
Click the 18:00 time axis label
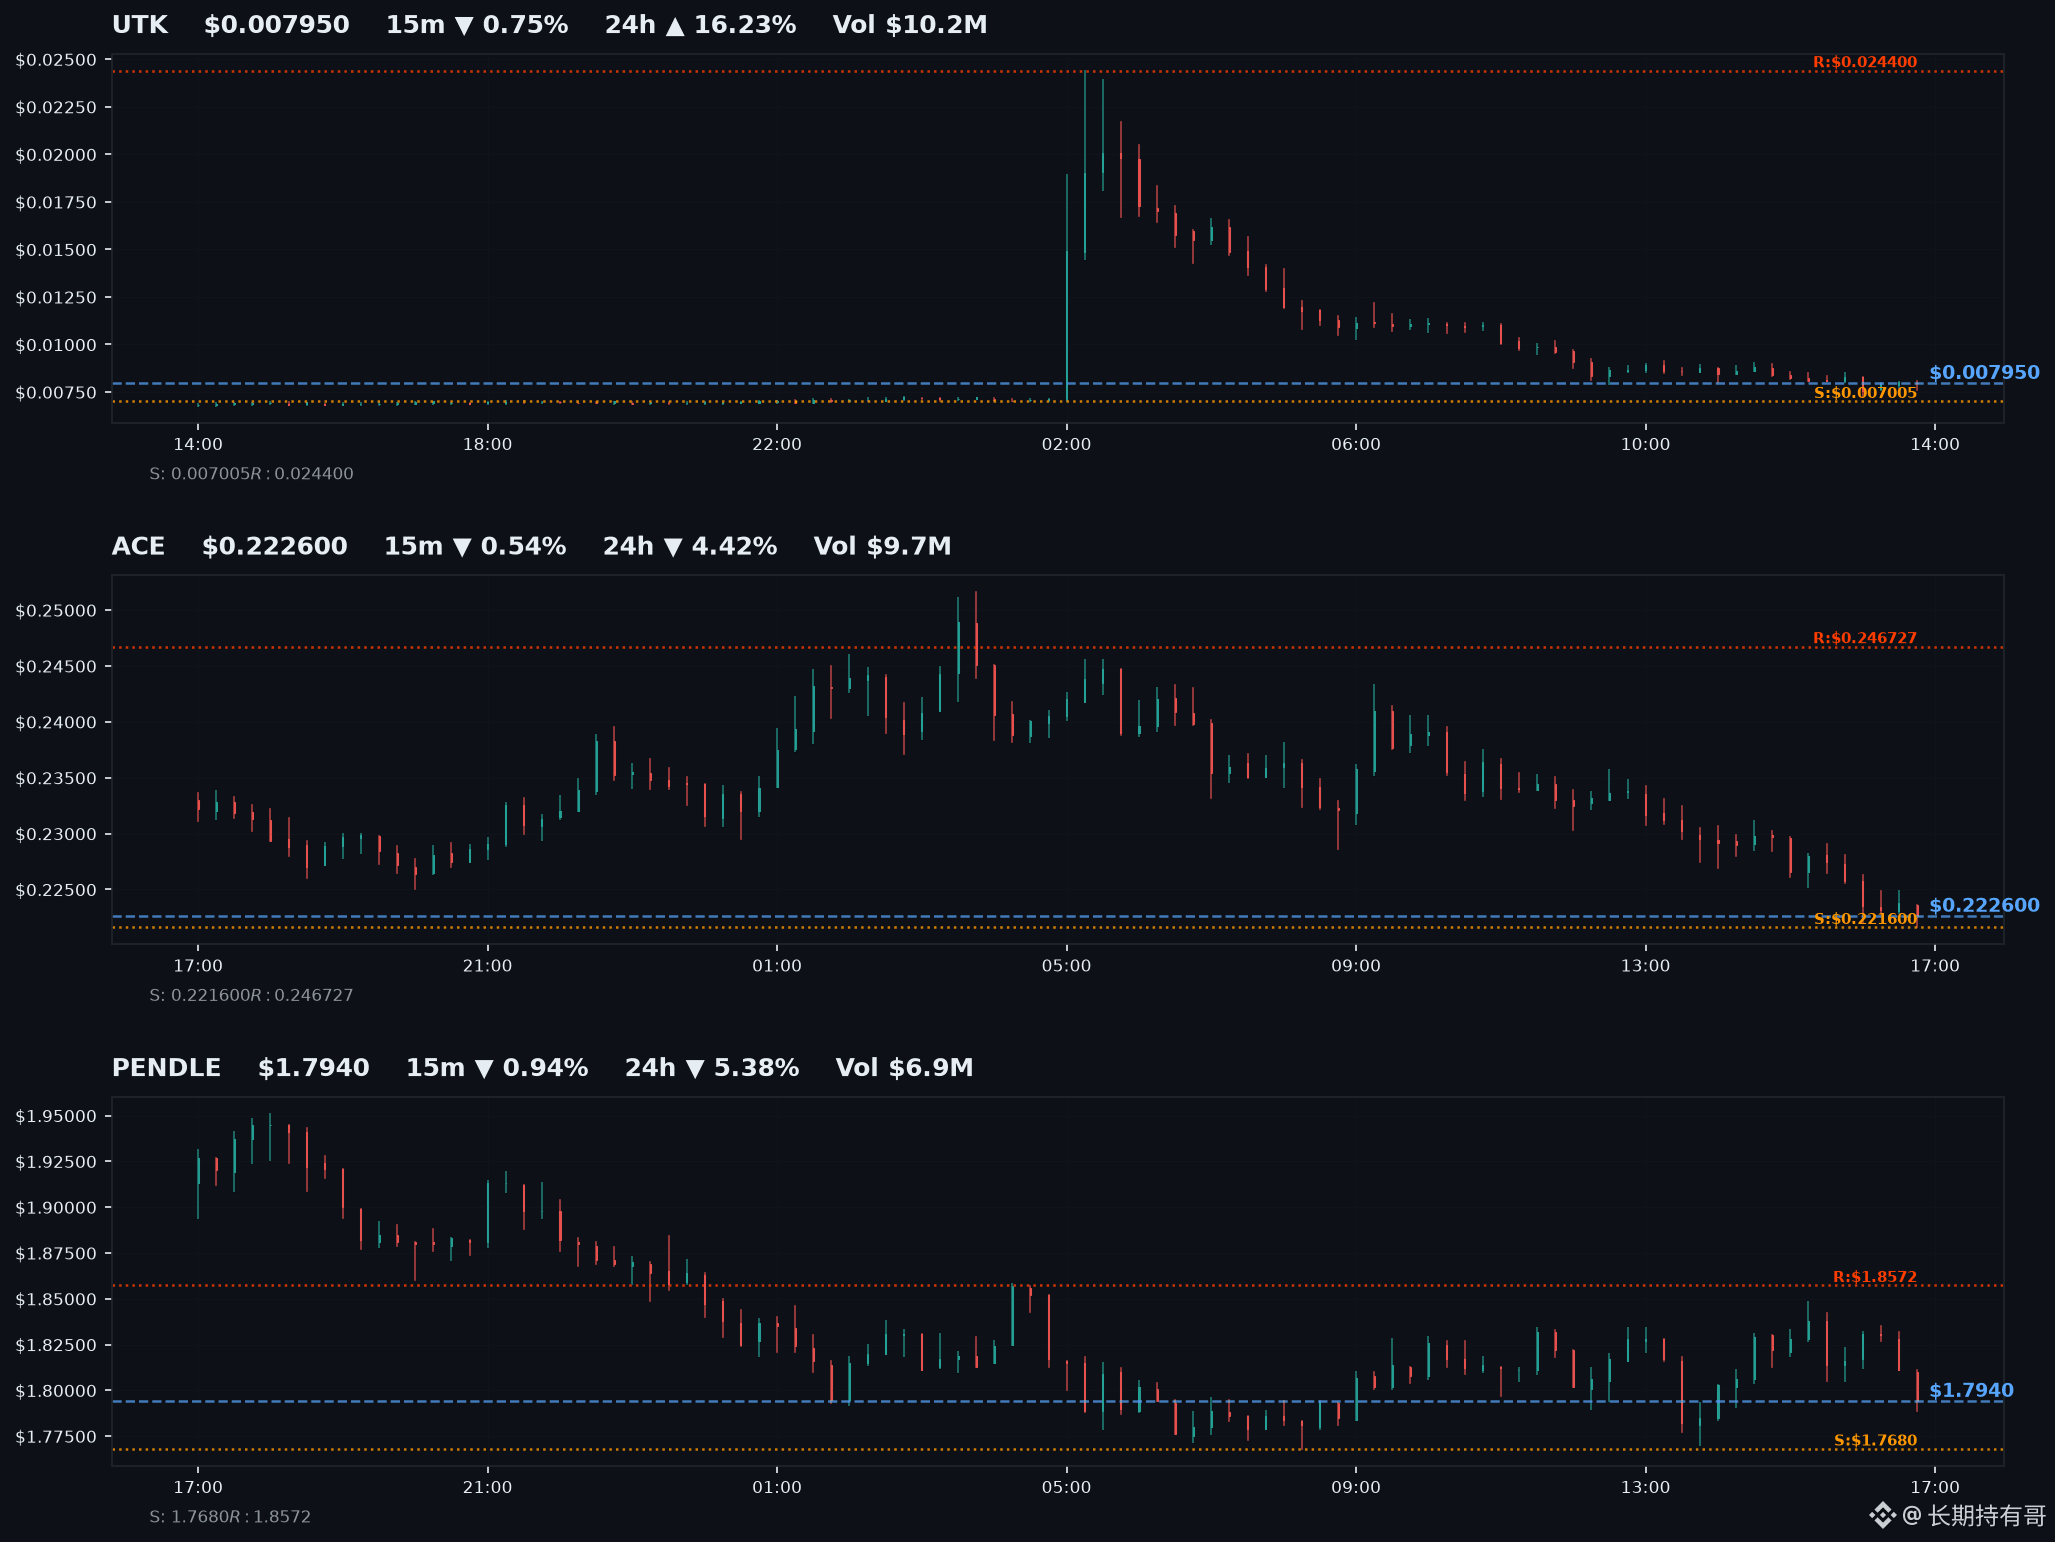(487, 445)
